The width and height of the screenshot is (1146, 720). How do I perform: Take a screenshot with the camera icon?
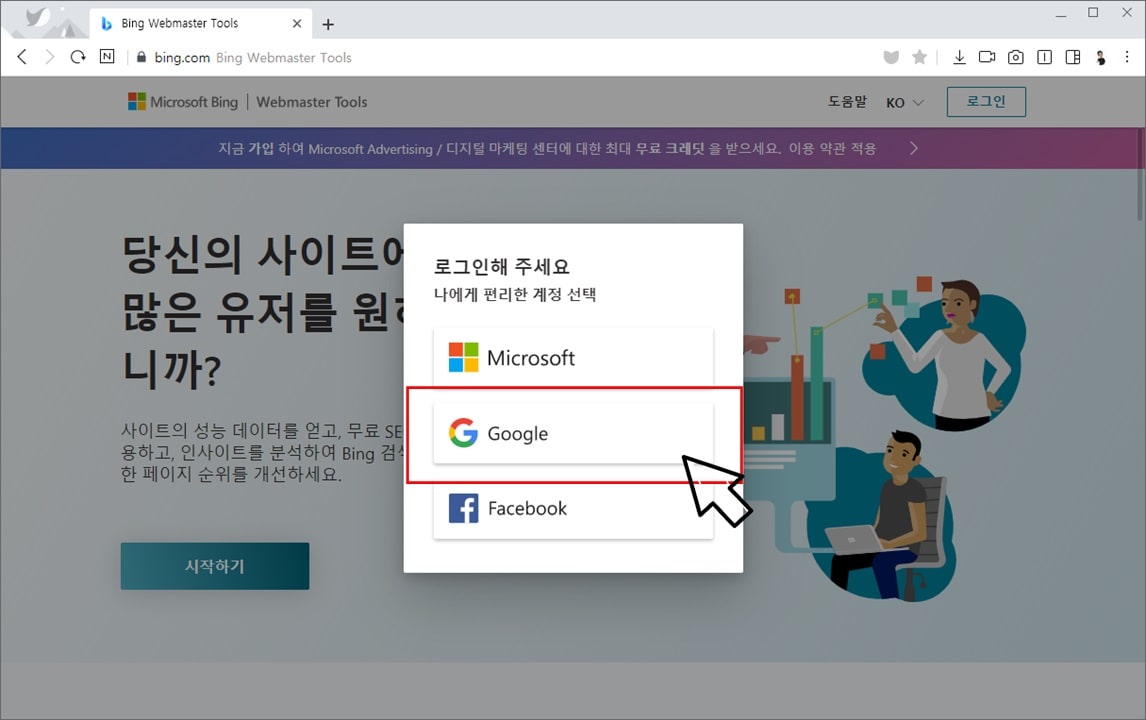(x=1015, y=57)
